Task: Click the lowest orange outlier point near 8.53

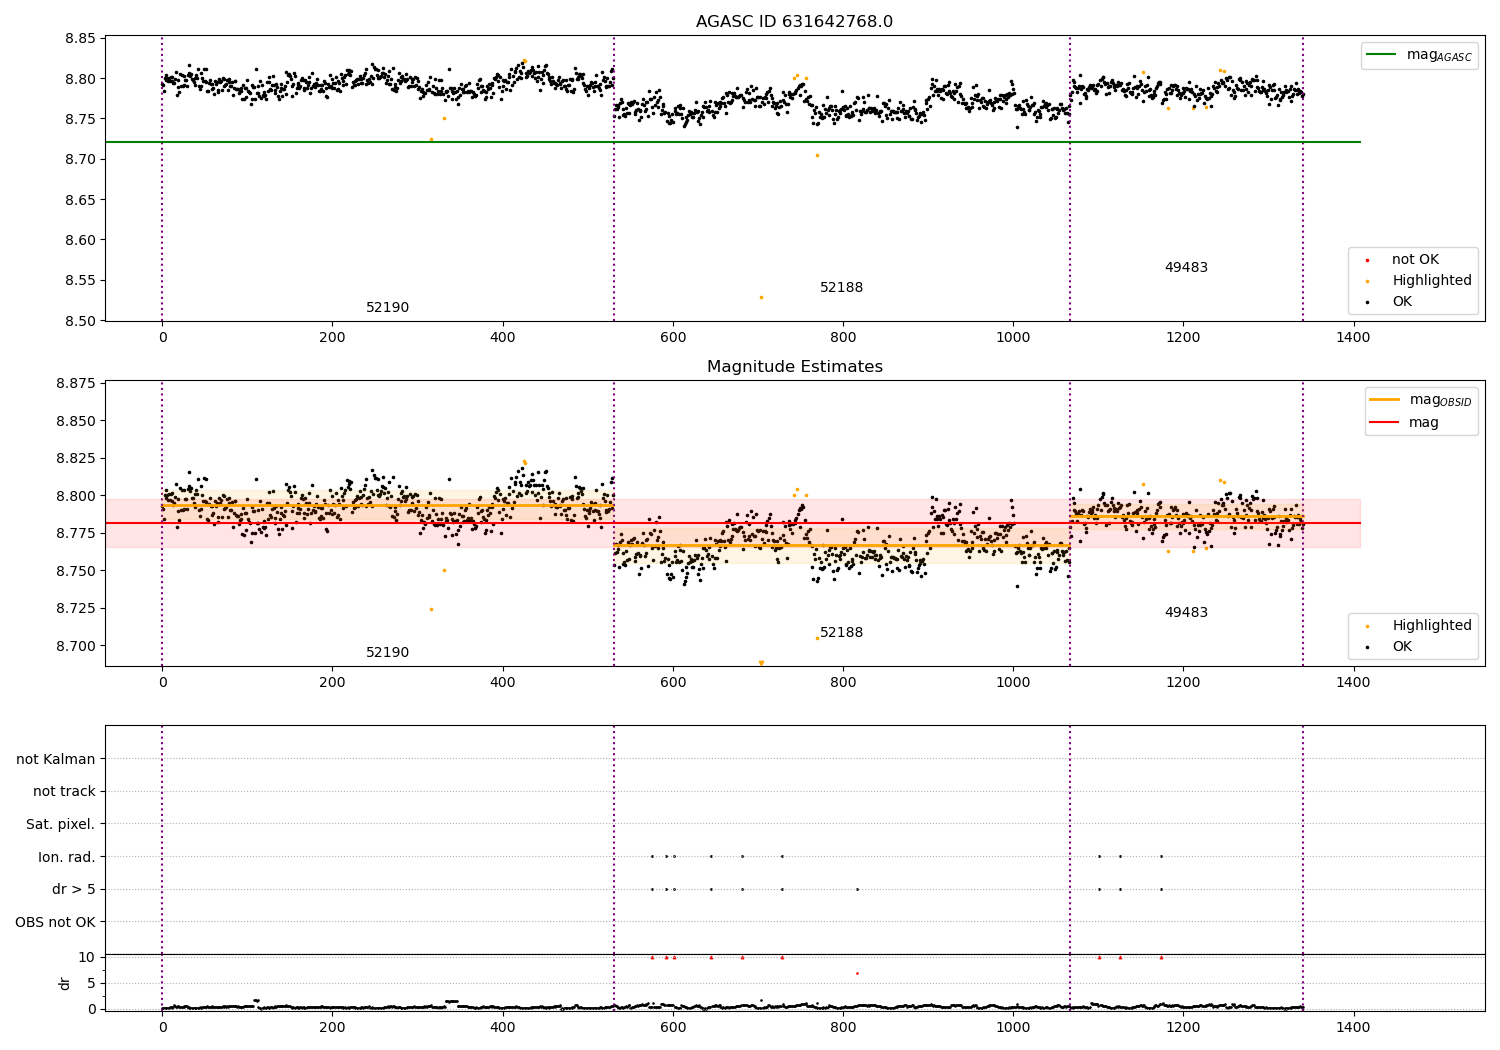Action: (x=761, y=297)
